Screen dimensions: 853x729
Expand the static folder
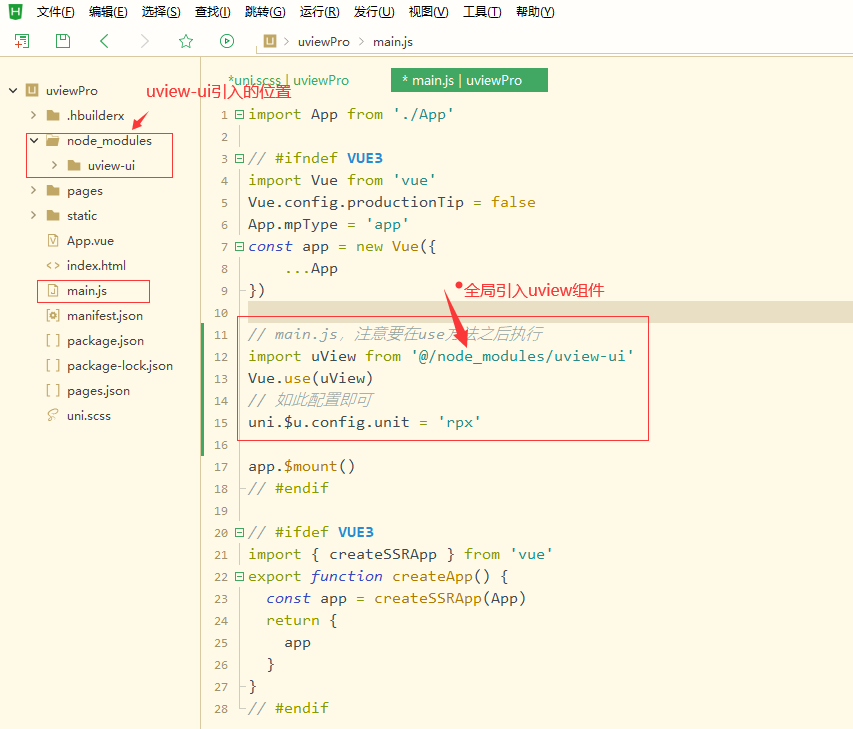point(33,215)
